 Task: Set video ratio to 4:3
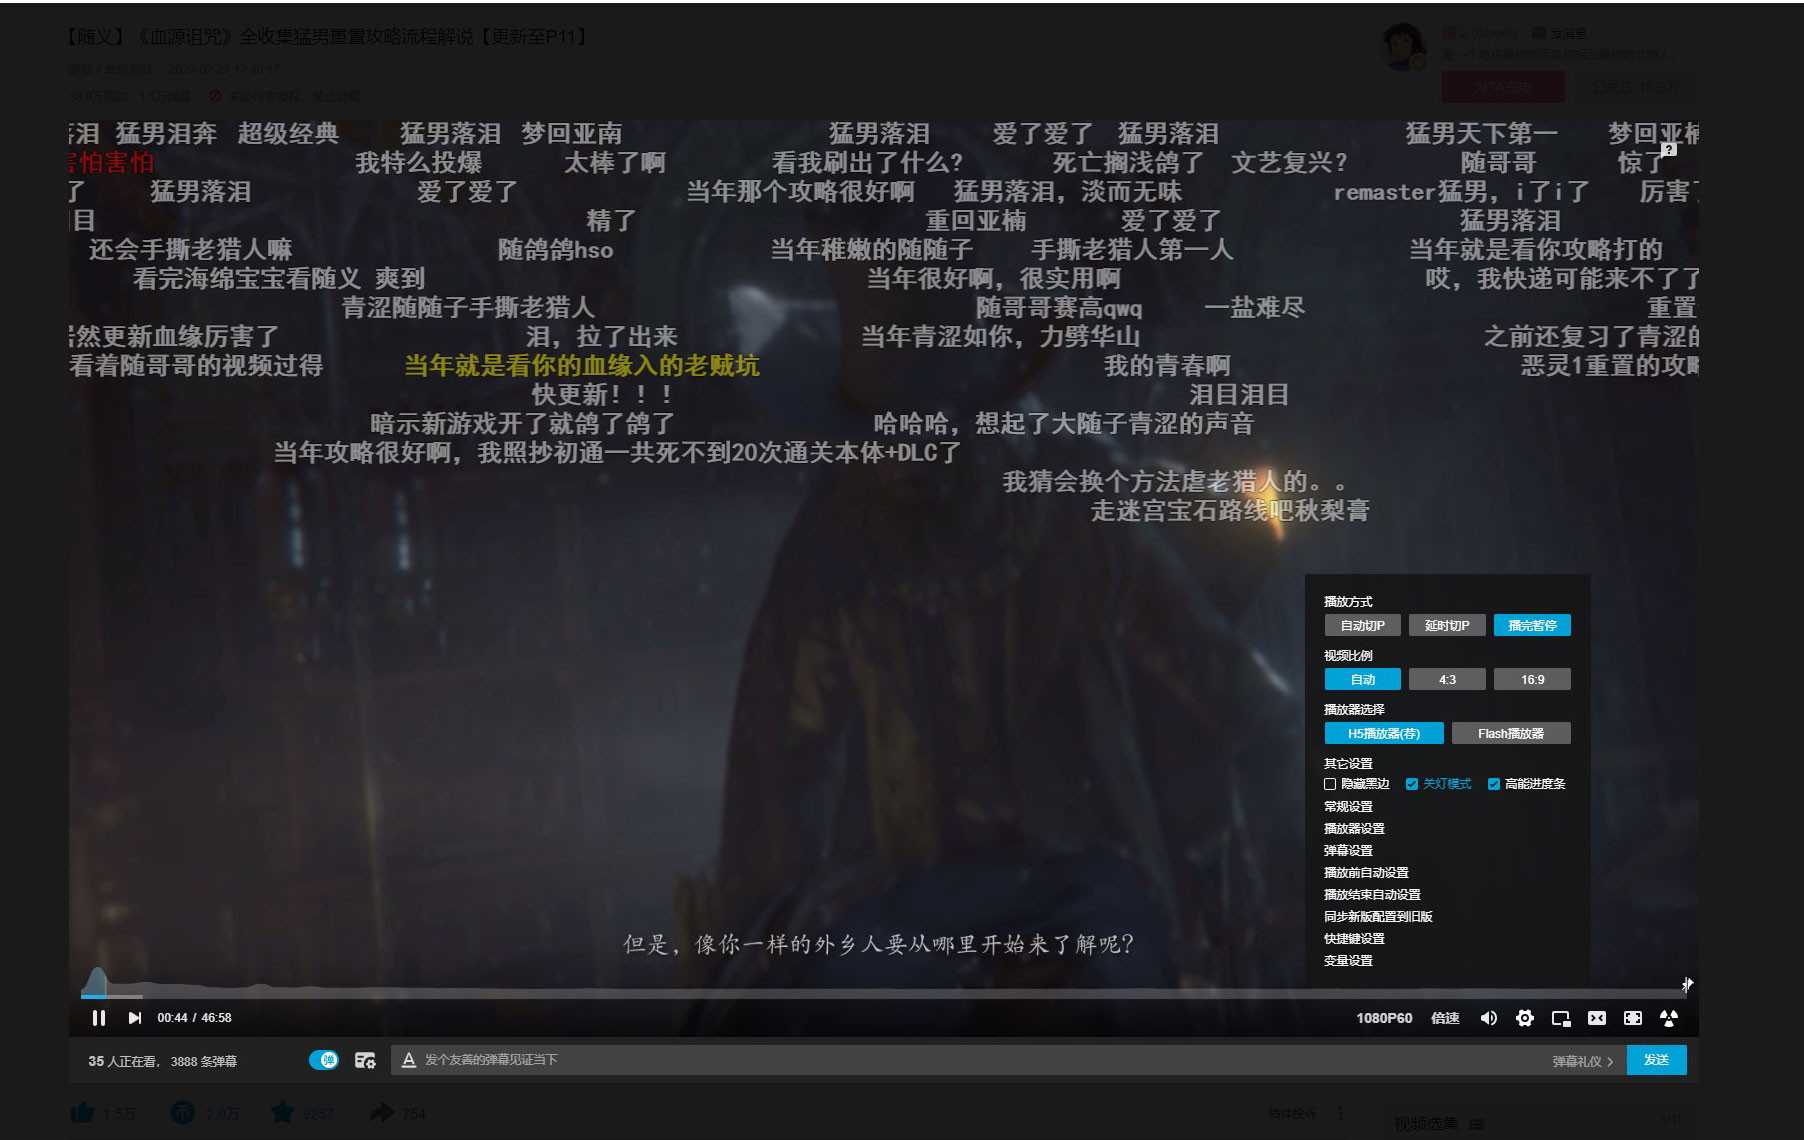(1447, 680)
